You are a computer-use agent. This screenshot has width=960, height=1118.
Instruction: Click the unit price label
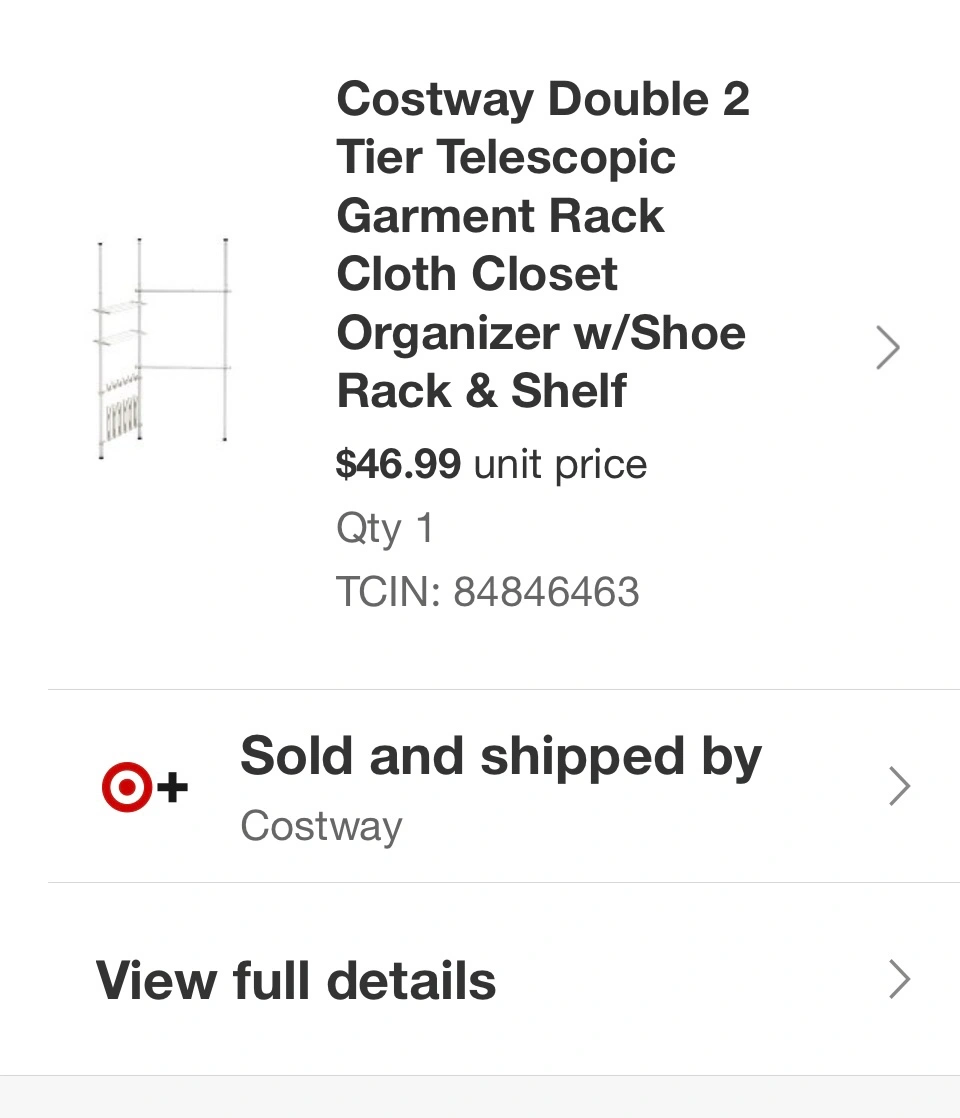tap(561, 465)
